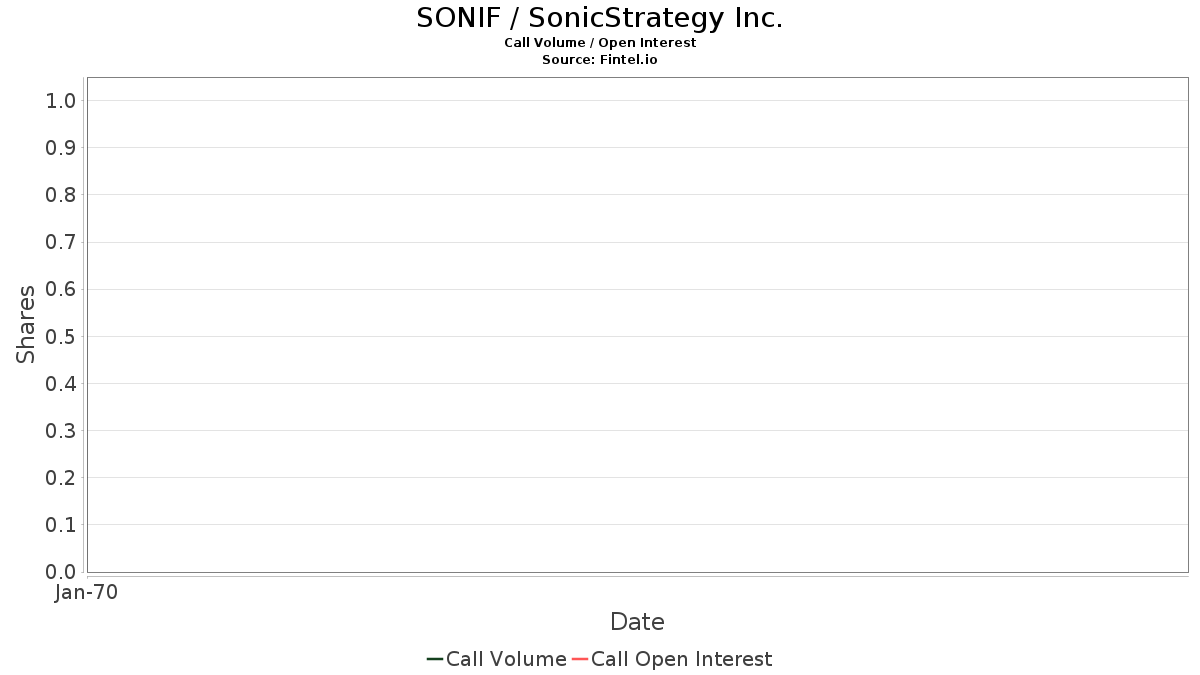
Task: Click the 0.0 y-axis tick label
Action: pyautogui.click(x=61, y=572)
